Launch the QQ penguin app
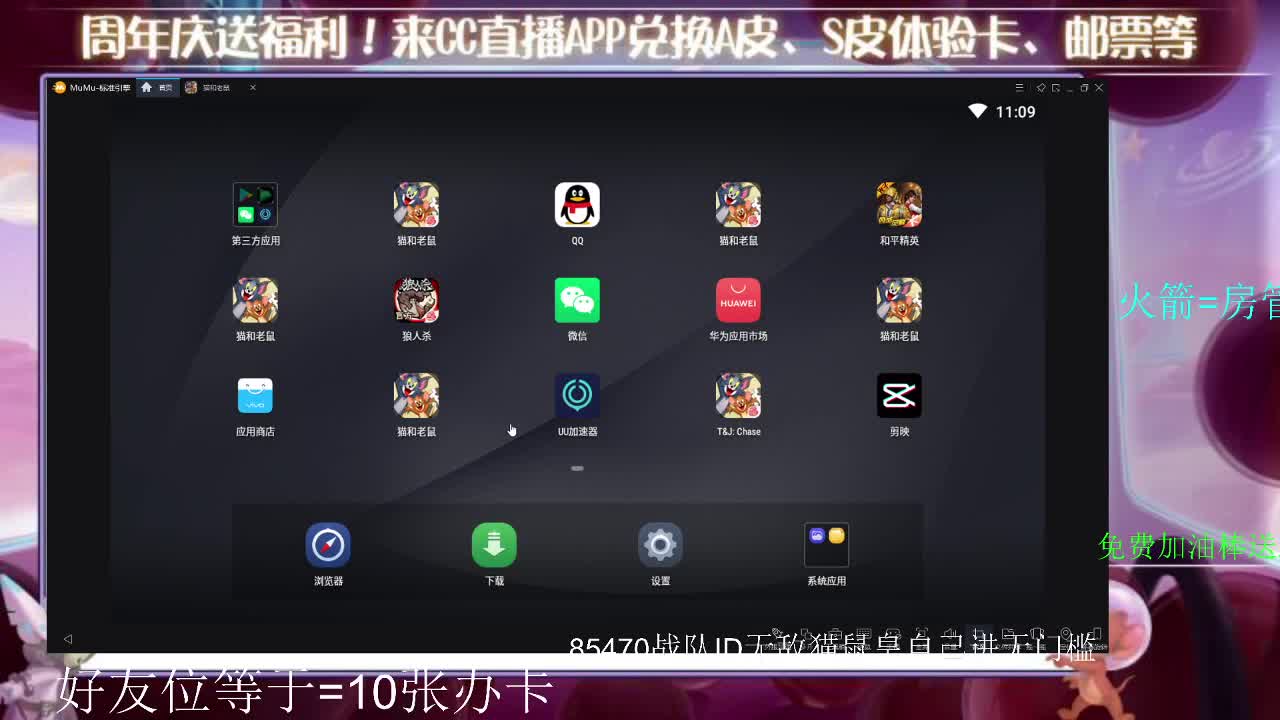The image size is (1280, 720). (577, 205)
